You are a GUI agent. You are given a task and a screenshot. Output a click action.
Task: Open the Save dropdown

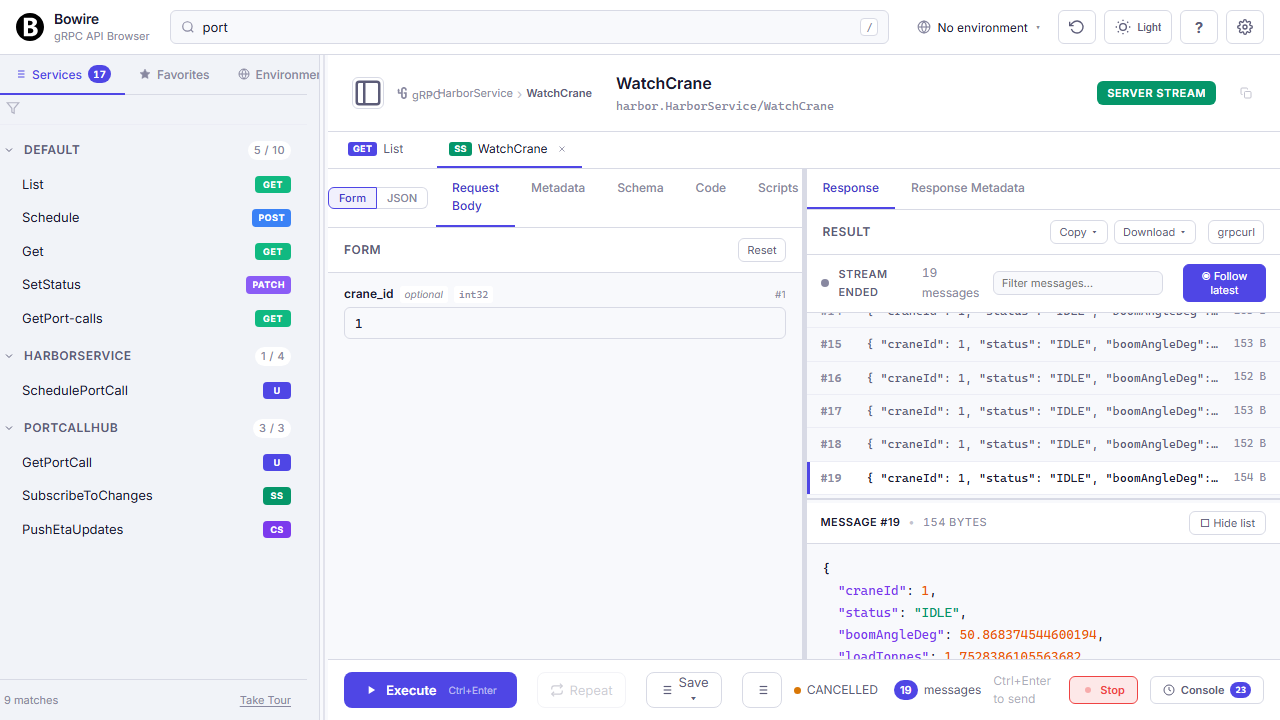[x=684, y=690]
